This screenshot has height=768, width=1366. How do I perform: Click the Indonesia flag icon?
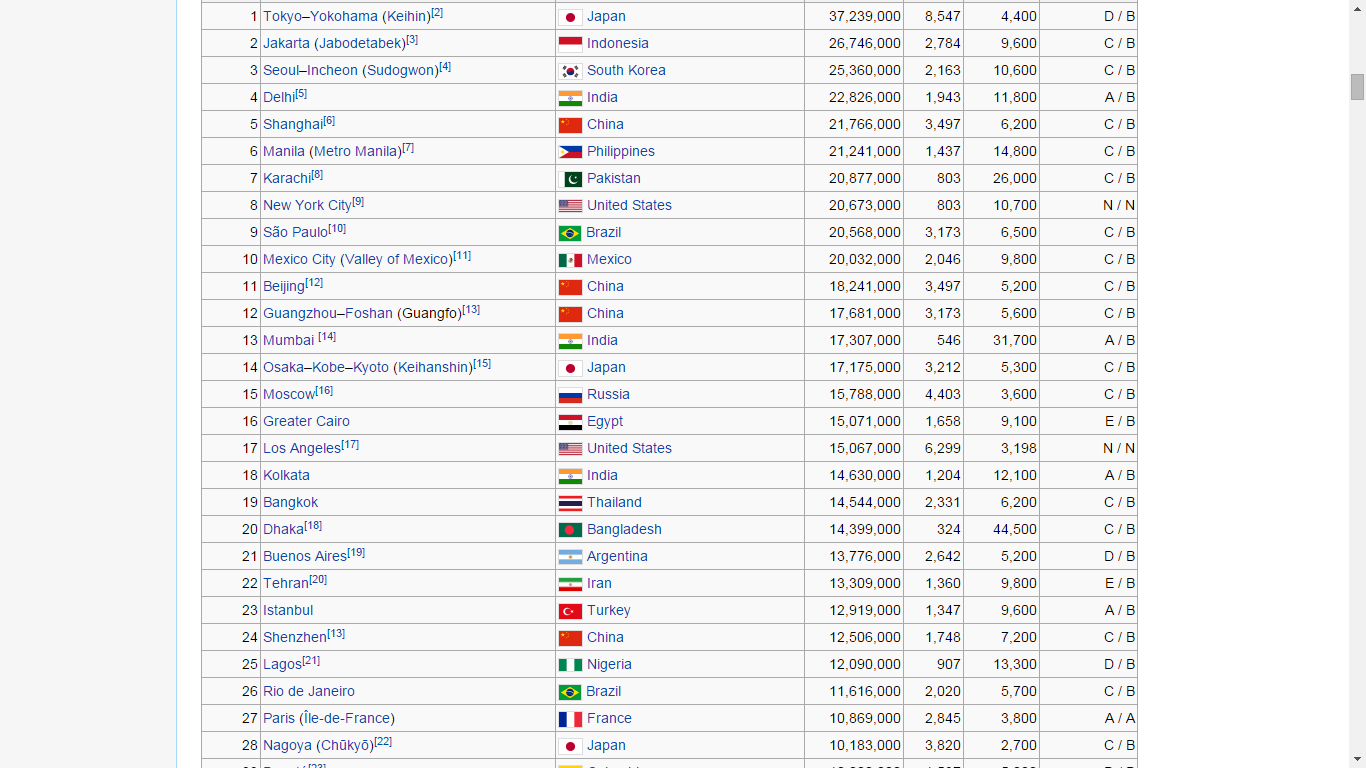pos(570,44)
